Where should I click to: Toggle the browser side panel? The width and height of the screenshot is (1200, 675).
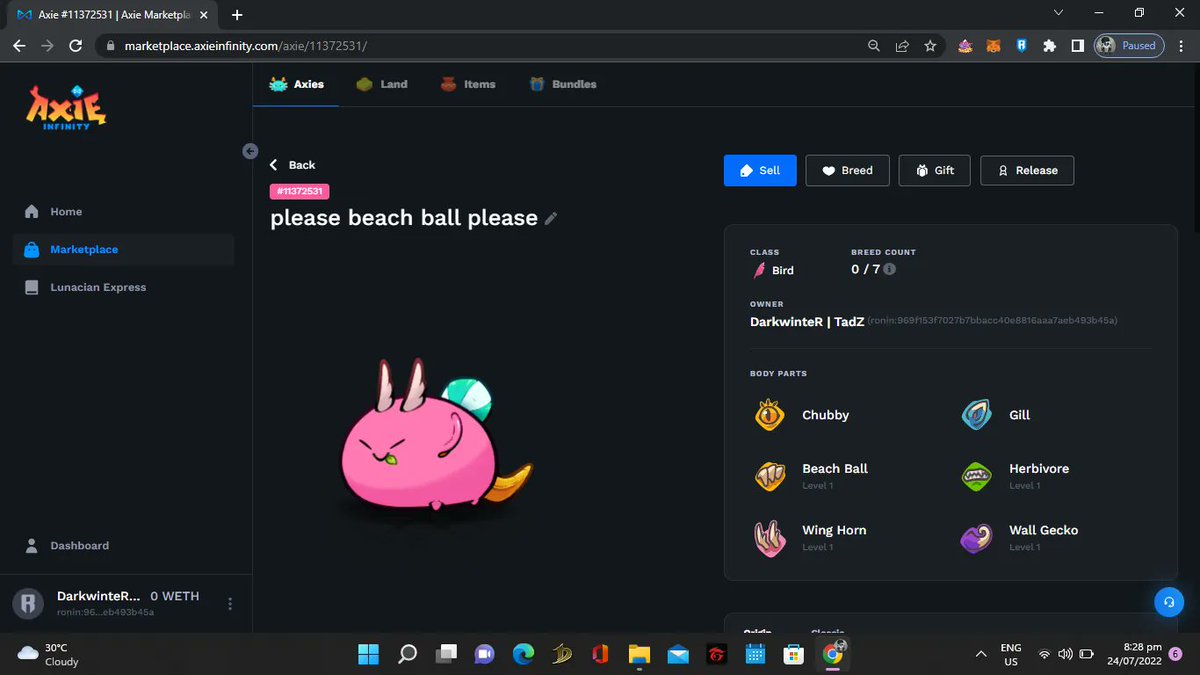[x=1077, y=46]
